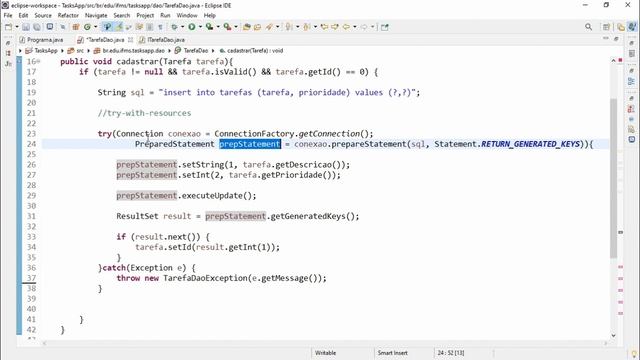Switch to the Programa.java tab
The width and height of the screenshot is (640, 360).
point(41,40)
